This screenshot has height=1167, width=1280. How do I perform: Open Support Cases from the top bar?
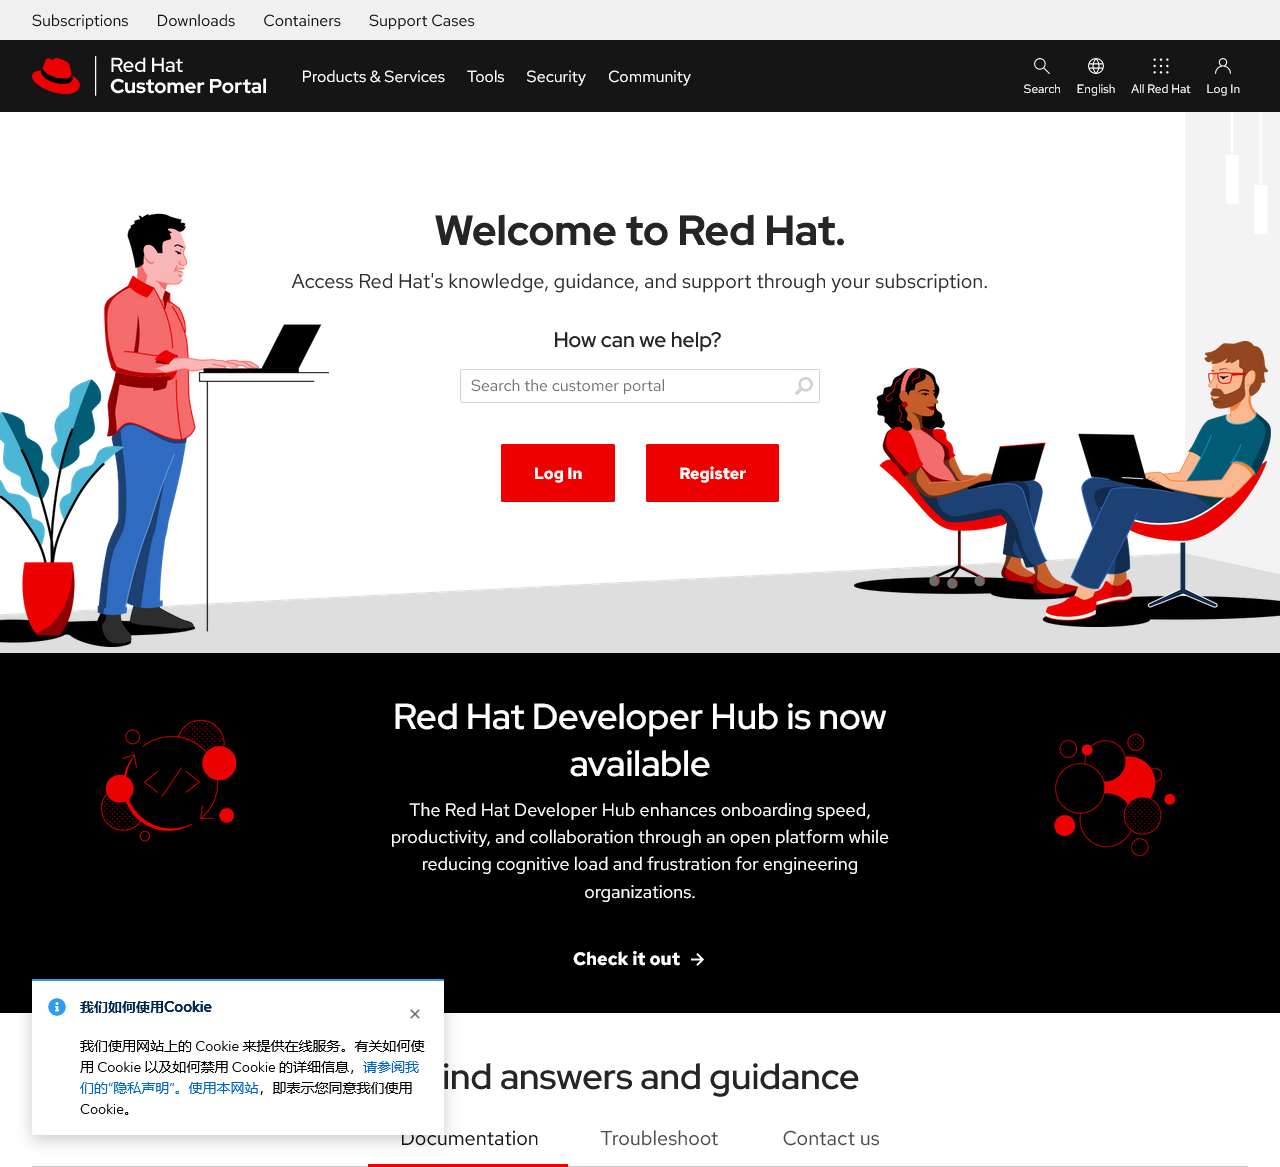(421, 20)
